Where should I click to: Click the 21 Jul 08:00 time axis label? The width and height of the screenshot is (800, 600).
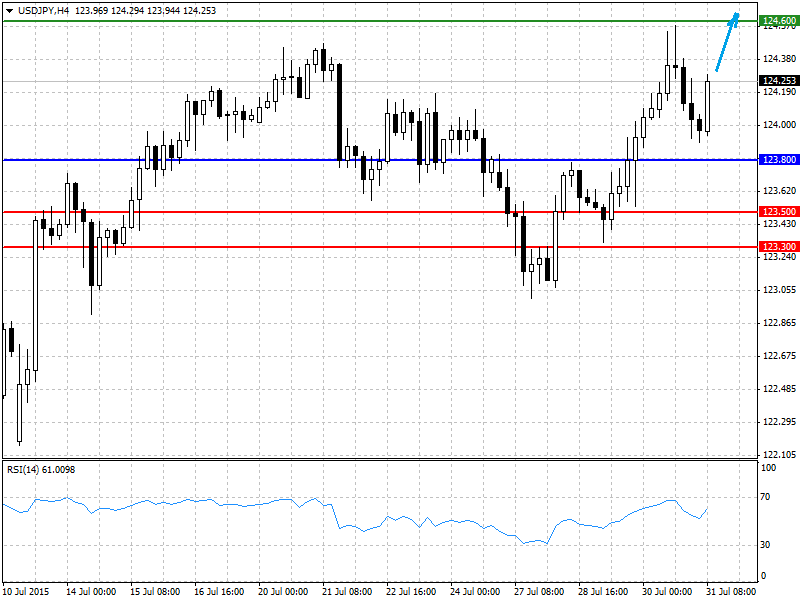(347, 591)
